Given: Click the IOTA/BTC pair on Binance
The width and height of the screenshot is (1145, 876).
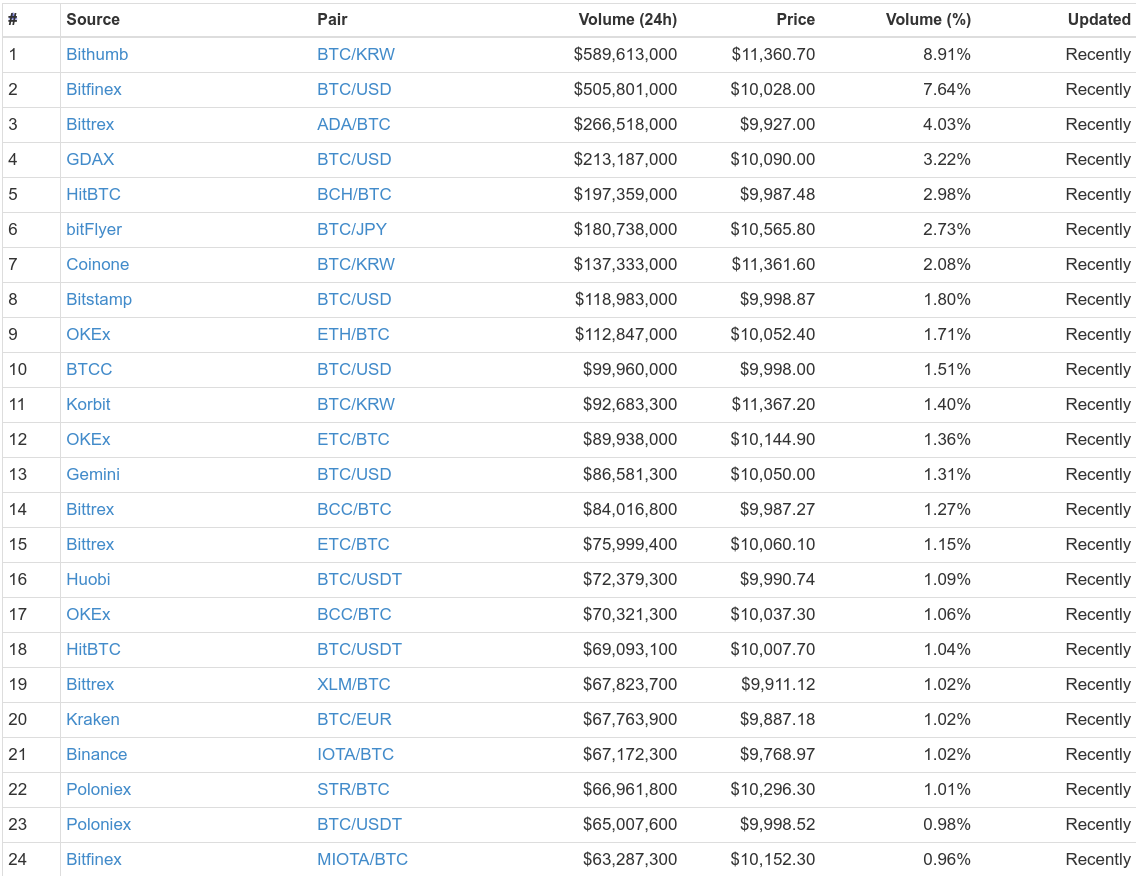Looking at the screenshot, I should tap(356, 756).
